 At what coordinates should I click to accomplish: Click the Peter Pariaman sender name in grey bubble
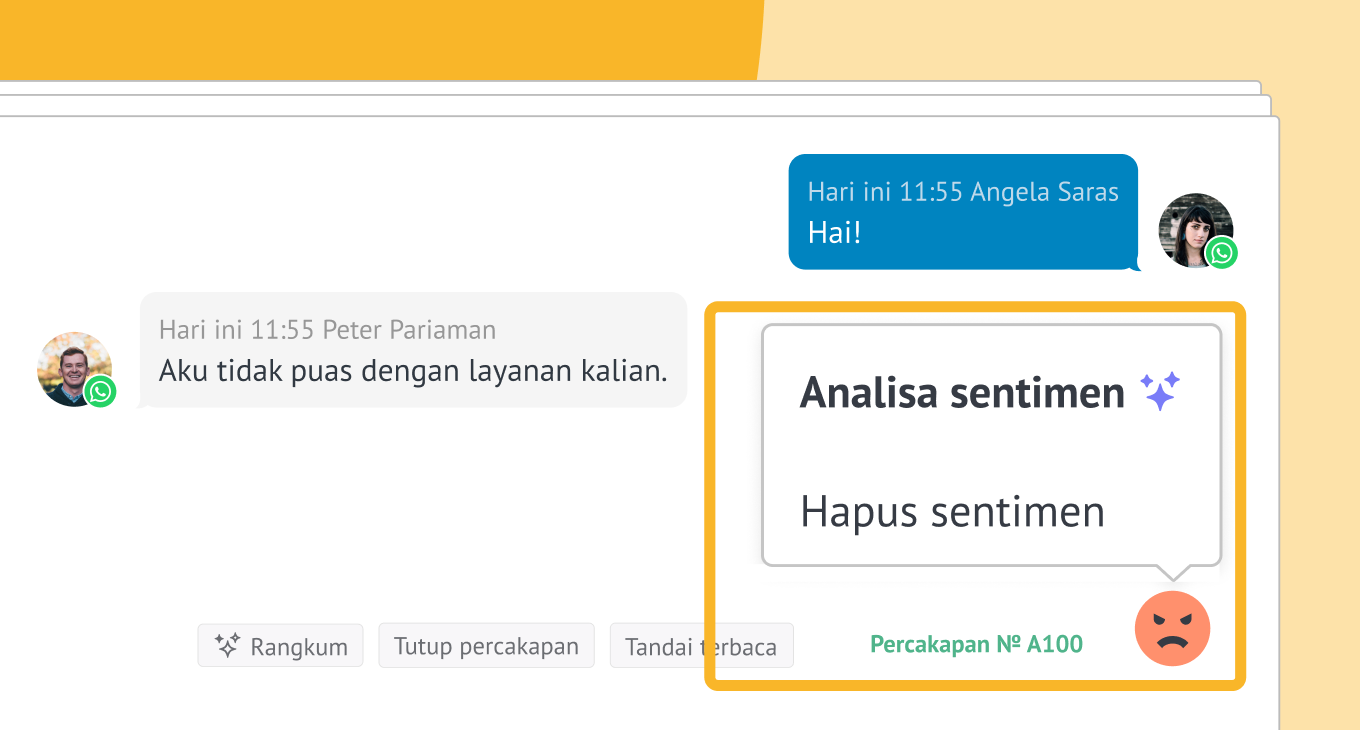409,329
